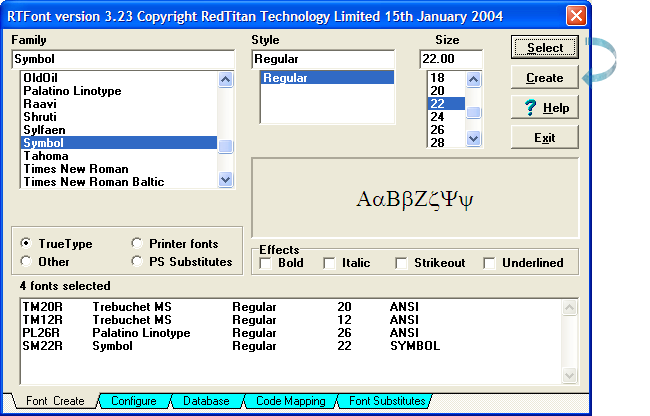Switch to the Database tab
650x416 pixels.
pos(206,401)
